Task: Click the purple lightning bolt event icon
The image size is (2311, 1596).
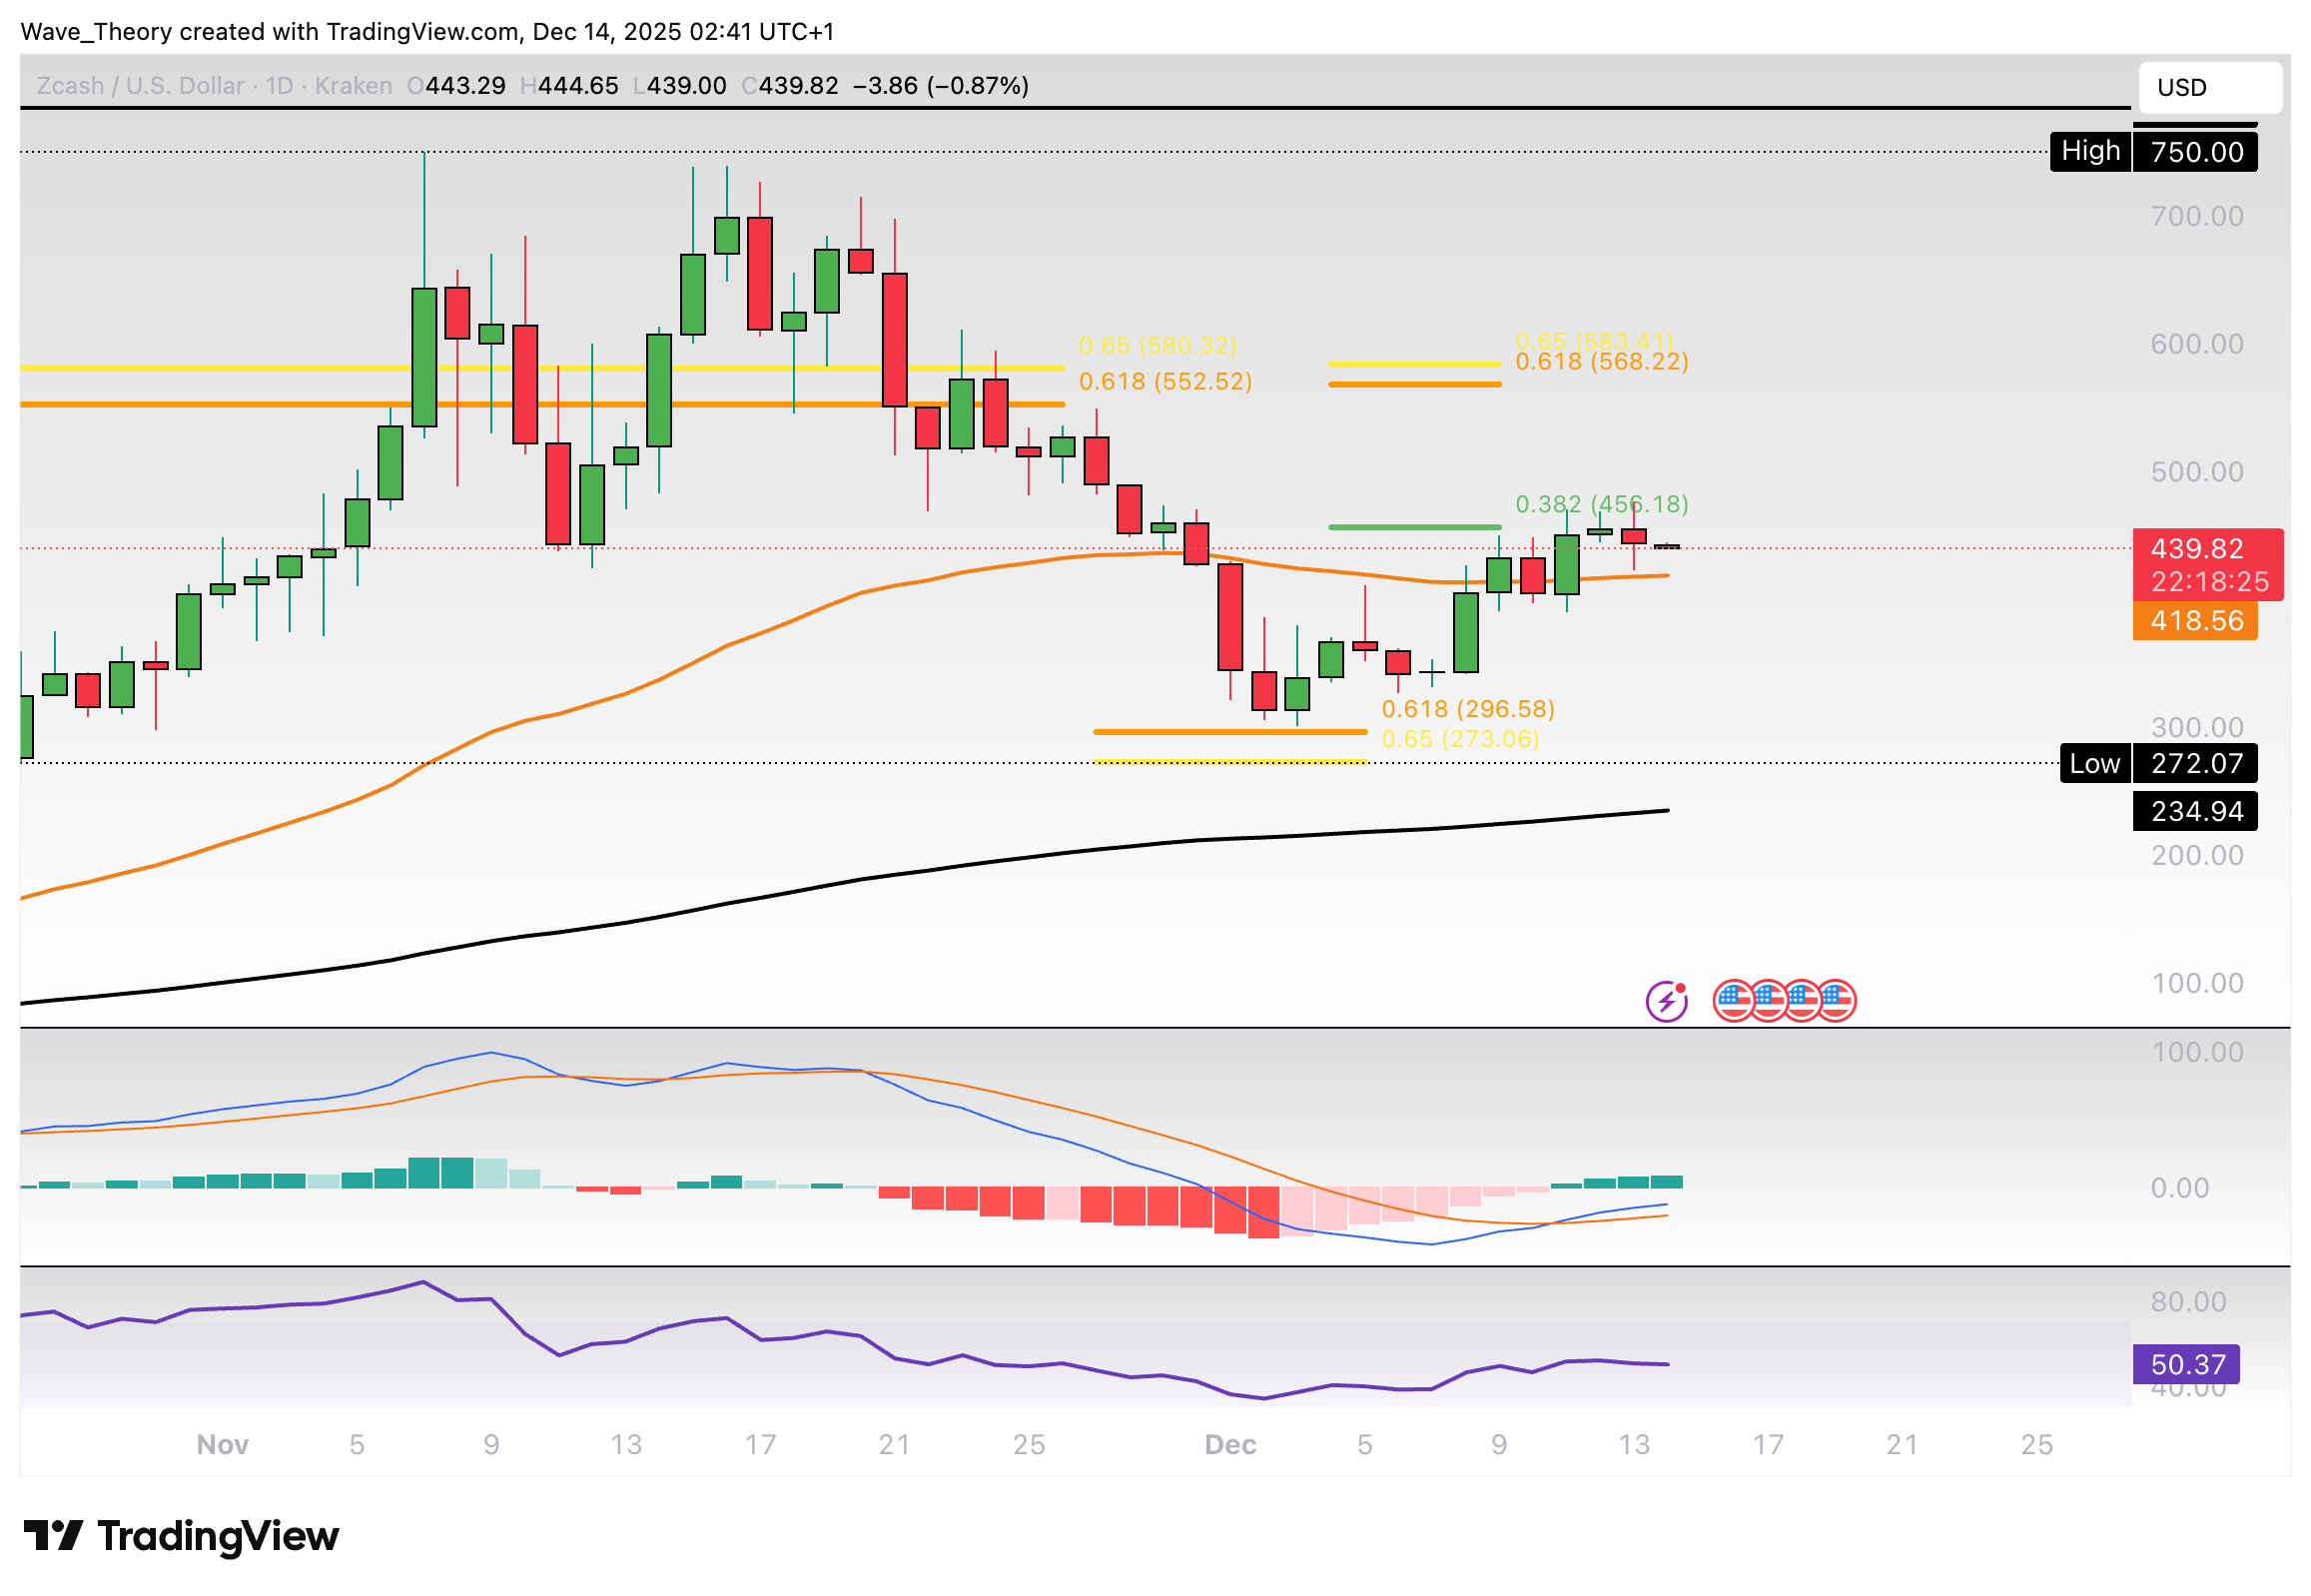Action: pos(1666,1001)
